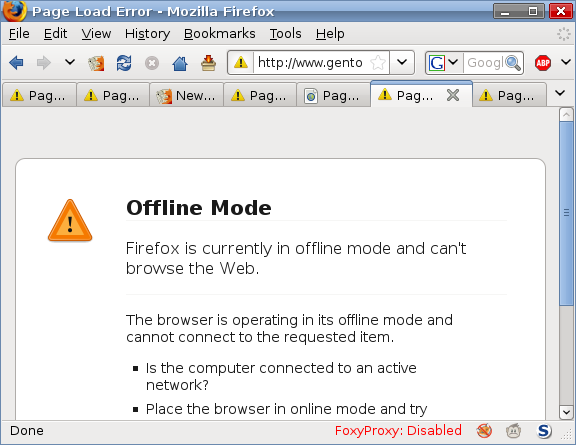Image resolution: width=576 pixels, height=445 pixels.
Task: Click the FoxyProxy: Disabled status text
Action: tap(398, 431)
